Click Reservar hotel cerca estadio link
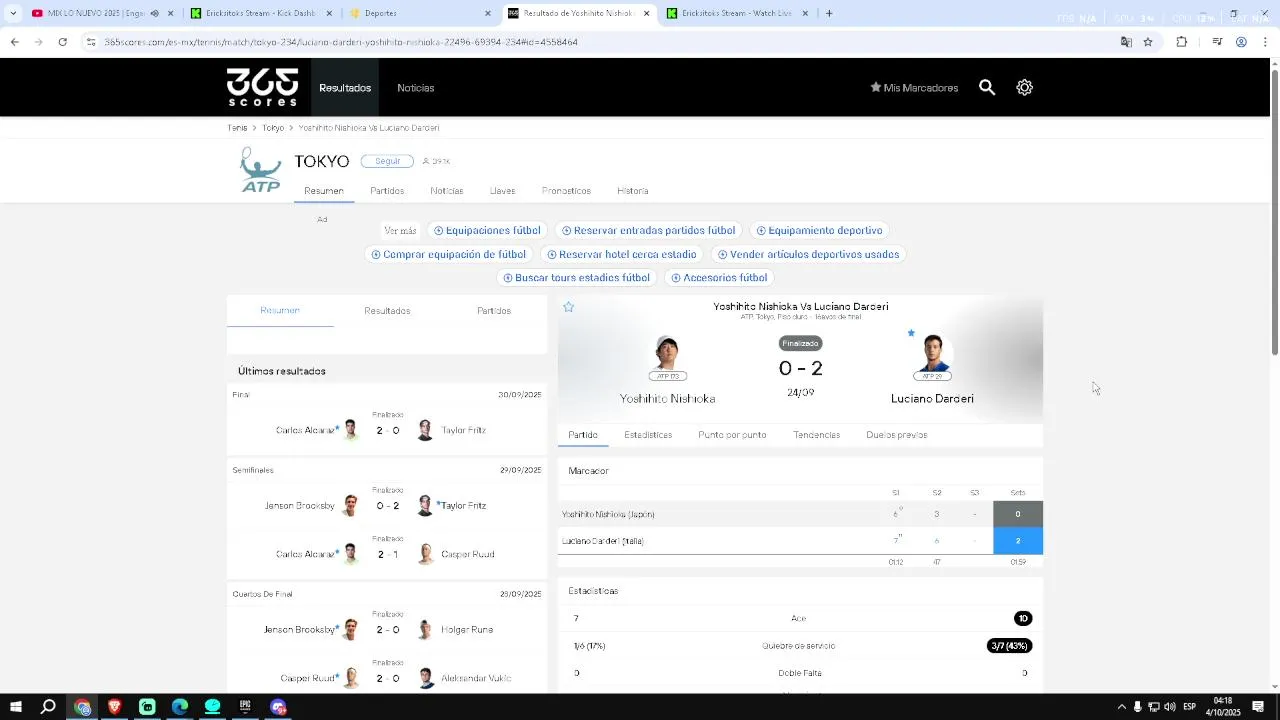This screenshot has height=720, width=1280. click(622, 255)
